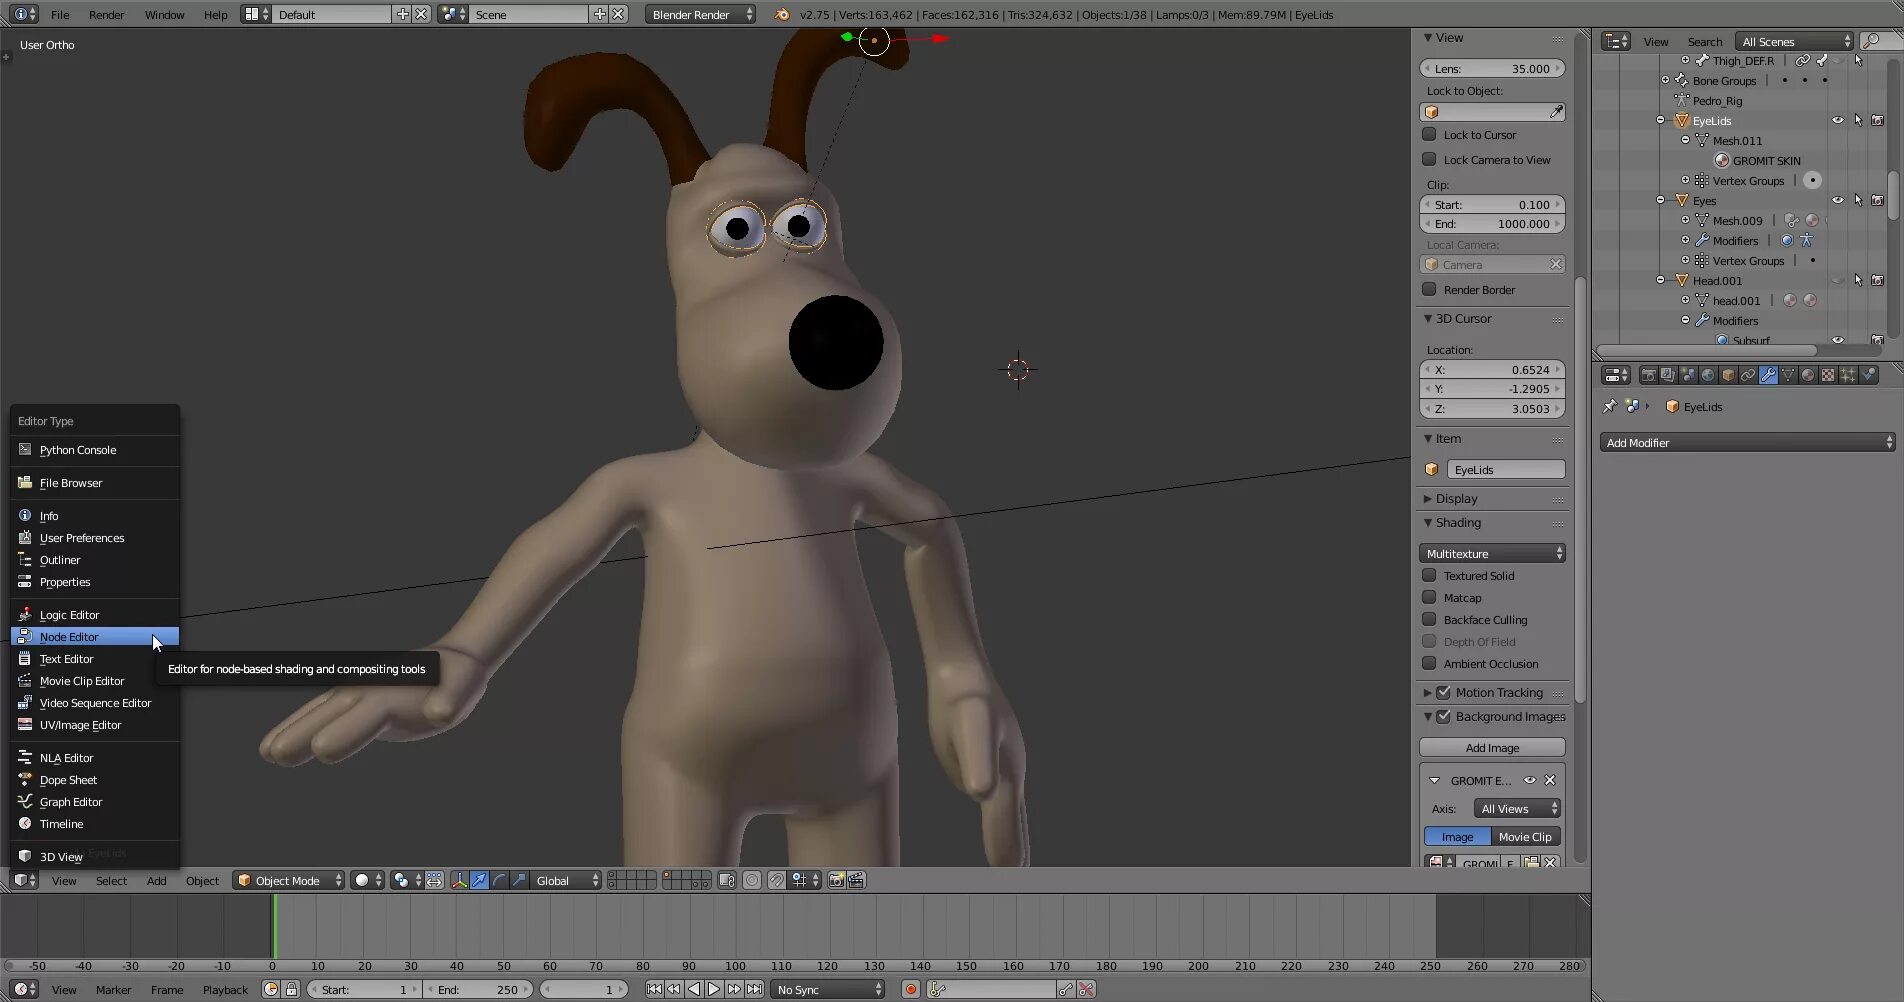
Task: Toggle the 3D manipulator widget icon
Action: [460, 880]
